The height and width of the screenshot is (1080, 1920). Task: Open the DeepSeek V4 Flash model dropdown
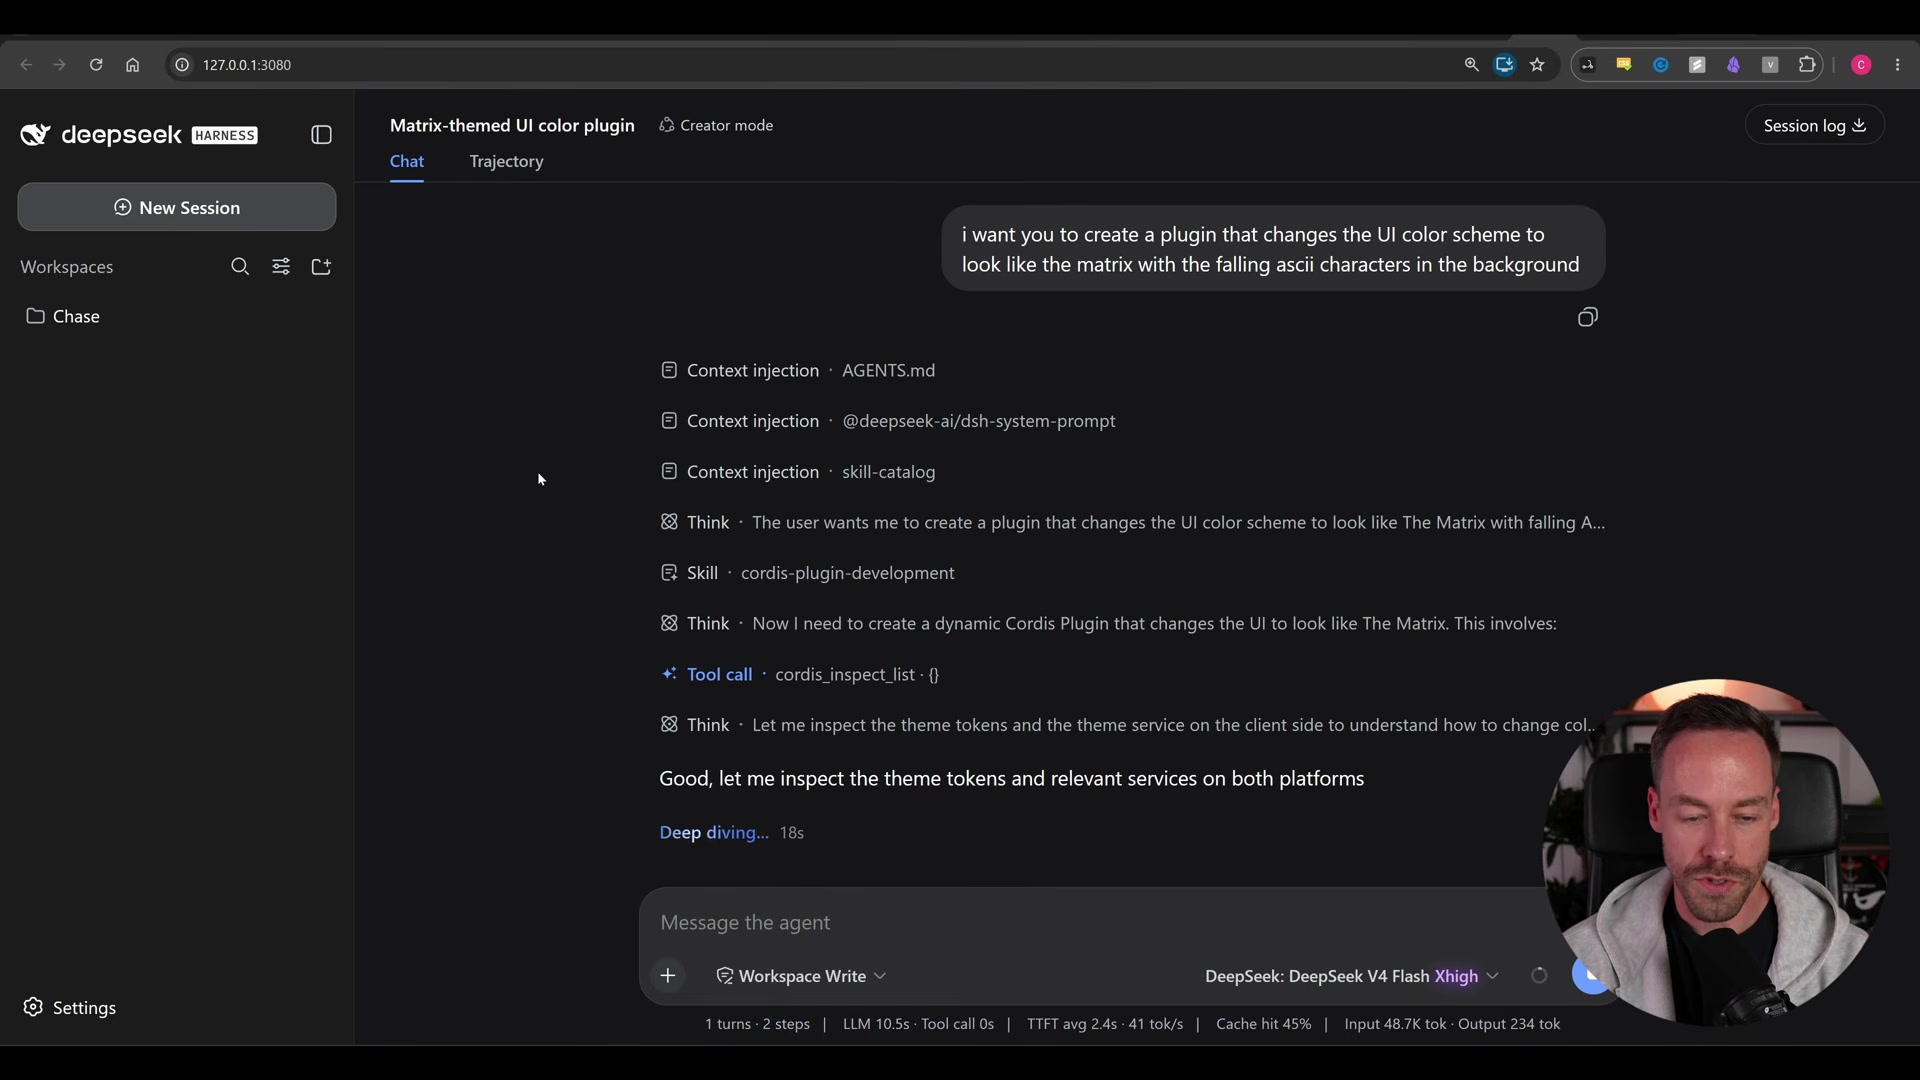tap(1351, 976)
